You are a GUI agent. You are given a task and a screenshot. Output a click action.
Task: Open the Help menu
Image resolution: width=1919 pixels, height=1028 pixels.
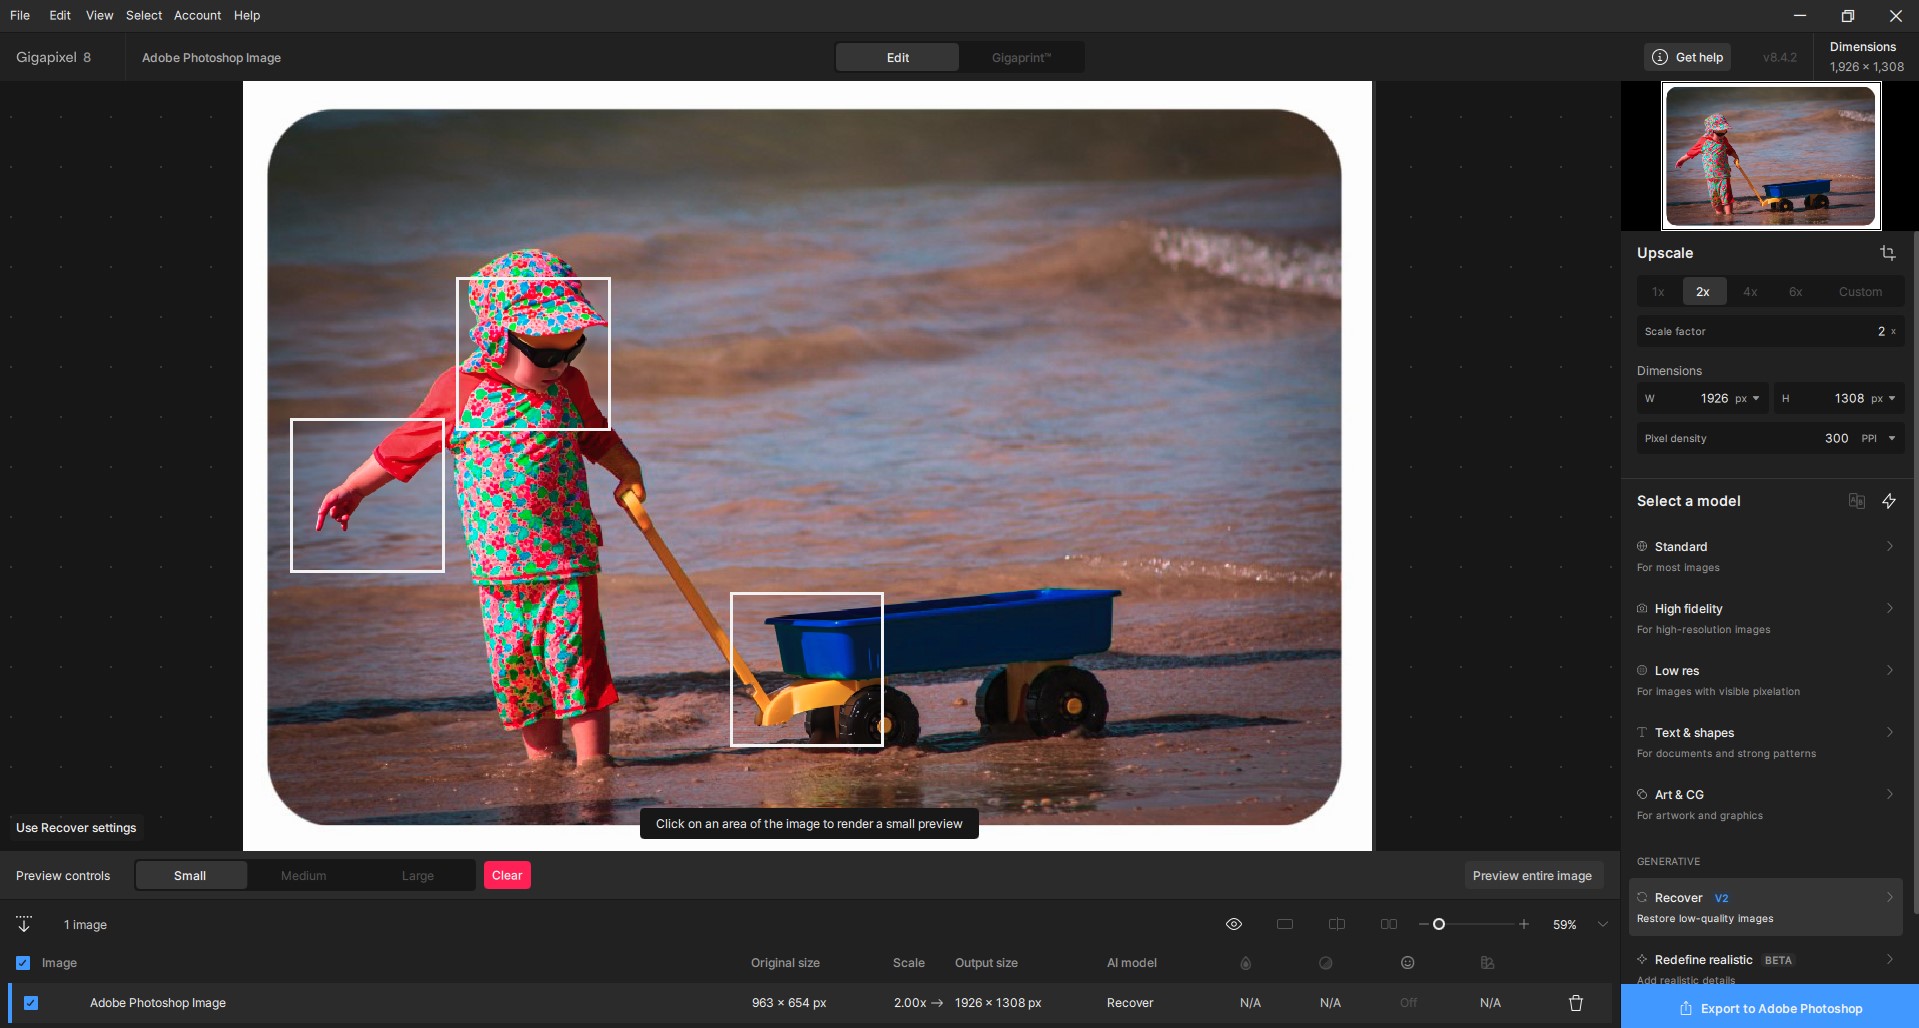click(x=247, y=15)
